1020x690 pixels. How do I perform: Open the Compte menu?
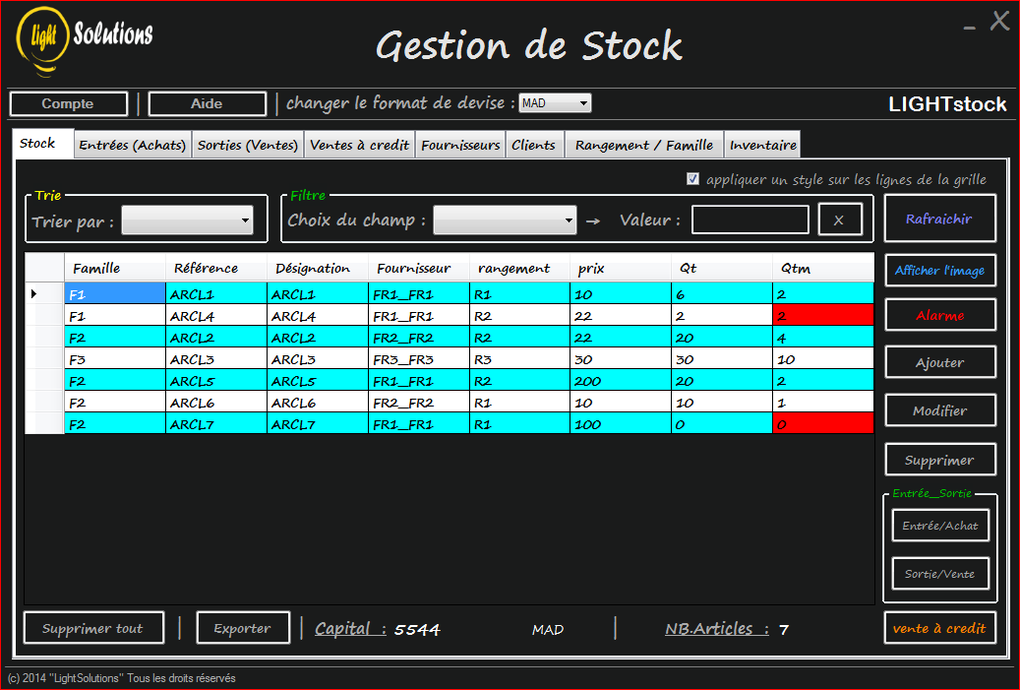68,103
